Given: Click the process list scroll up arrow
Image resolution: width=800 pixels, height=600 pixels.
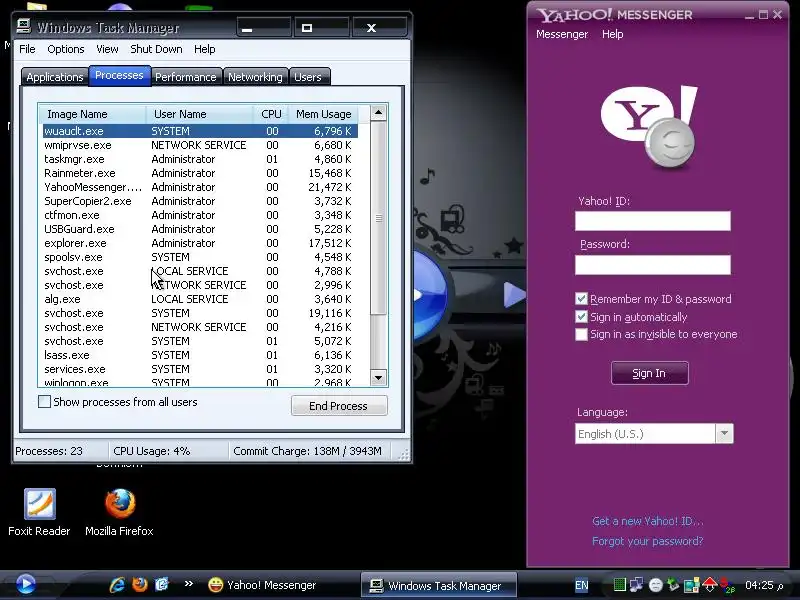Looking at the screenshot, I should click(x=378, y=113).
